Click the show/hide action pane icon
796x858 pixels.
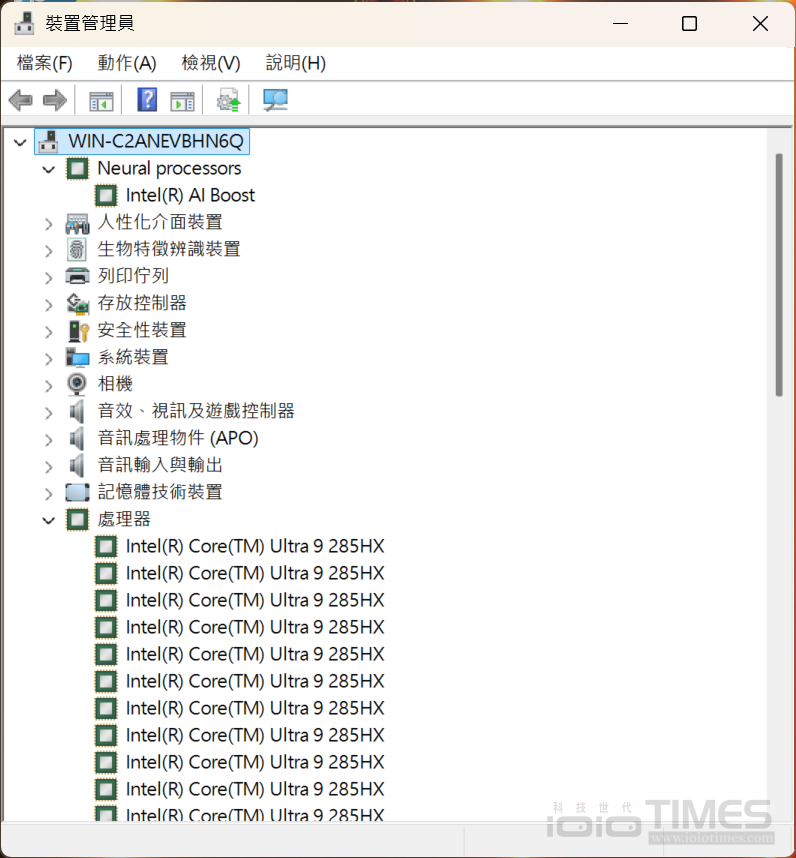pyautogui.click(x=182, y=101)
